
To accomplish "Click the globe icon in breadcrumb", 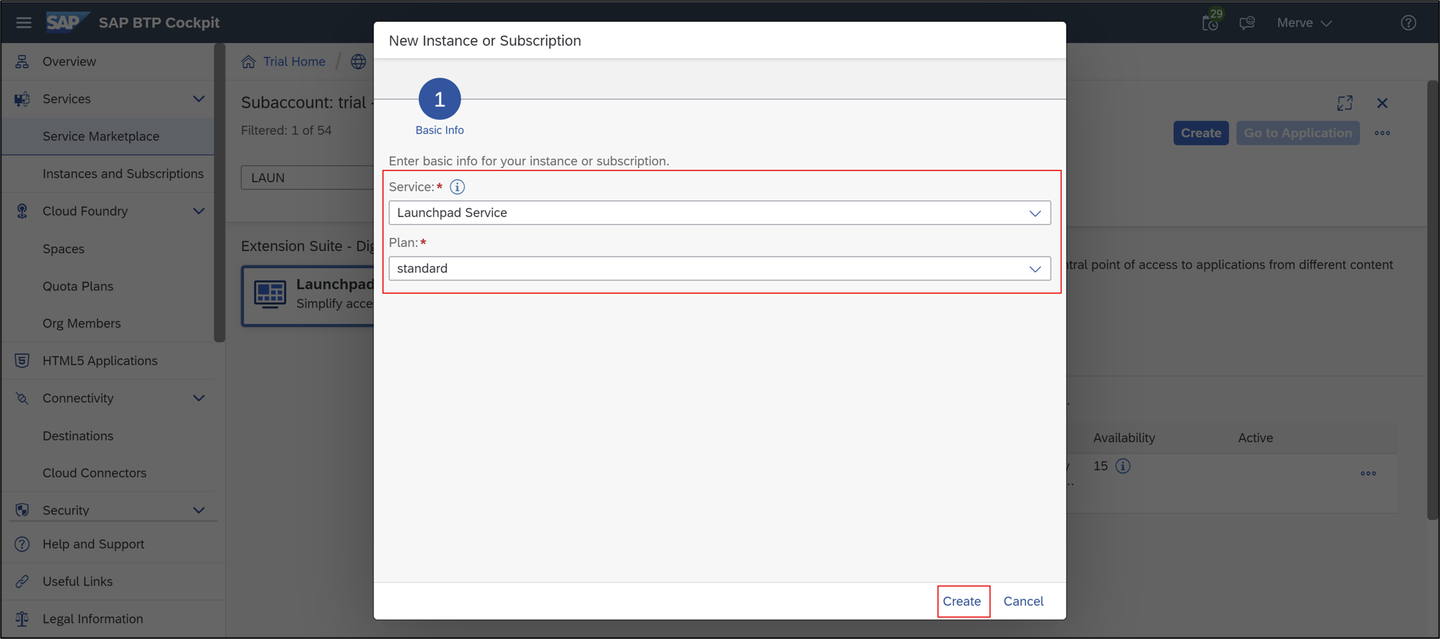I will click(358, 61).
